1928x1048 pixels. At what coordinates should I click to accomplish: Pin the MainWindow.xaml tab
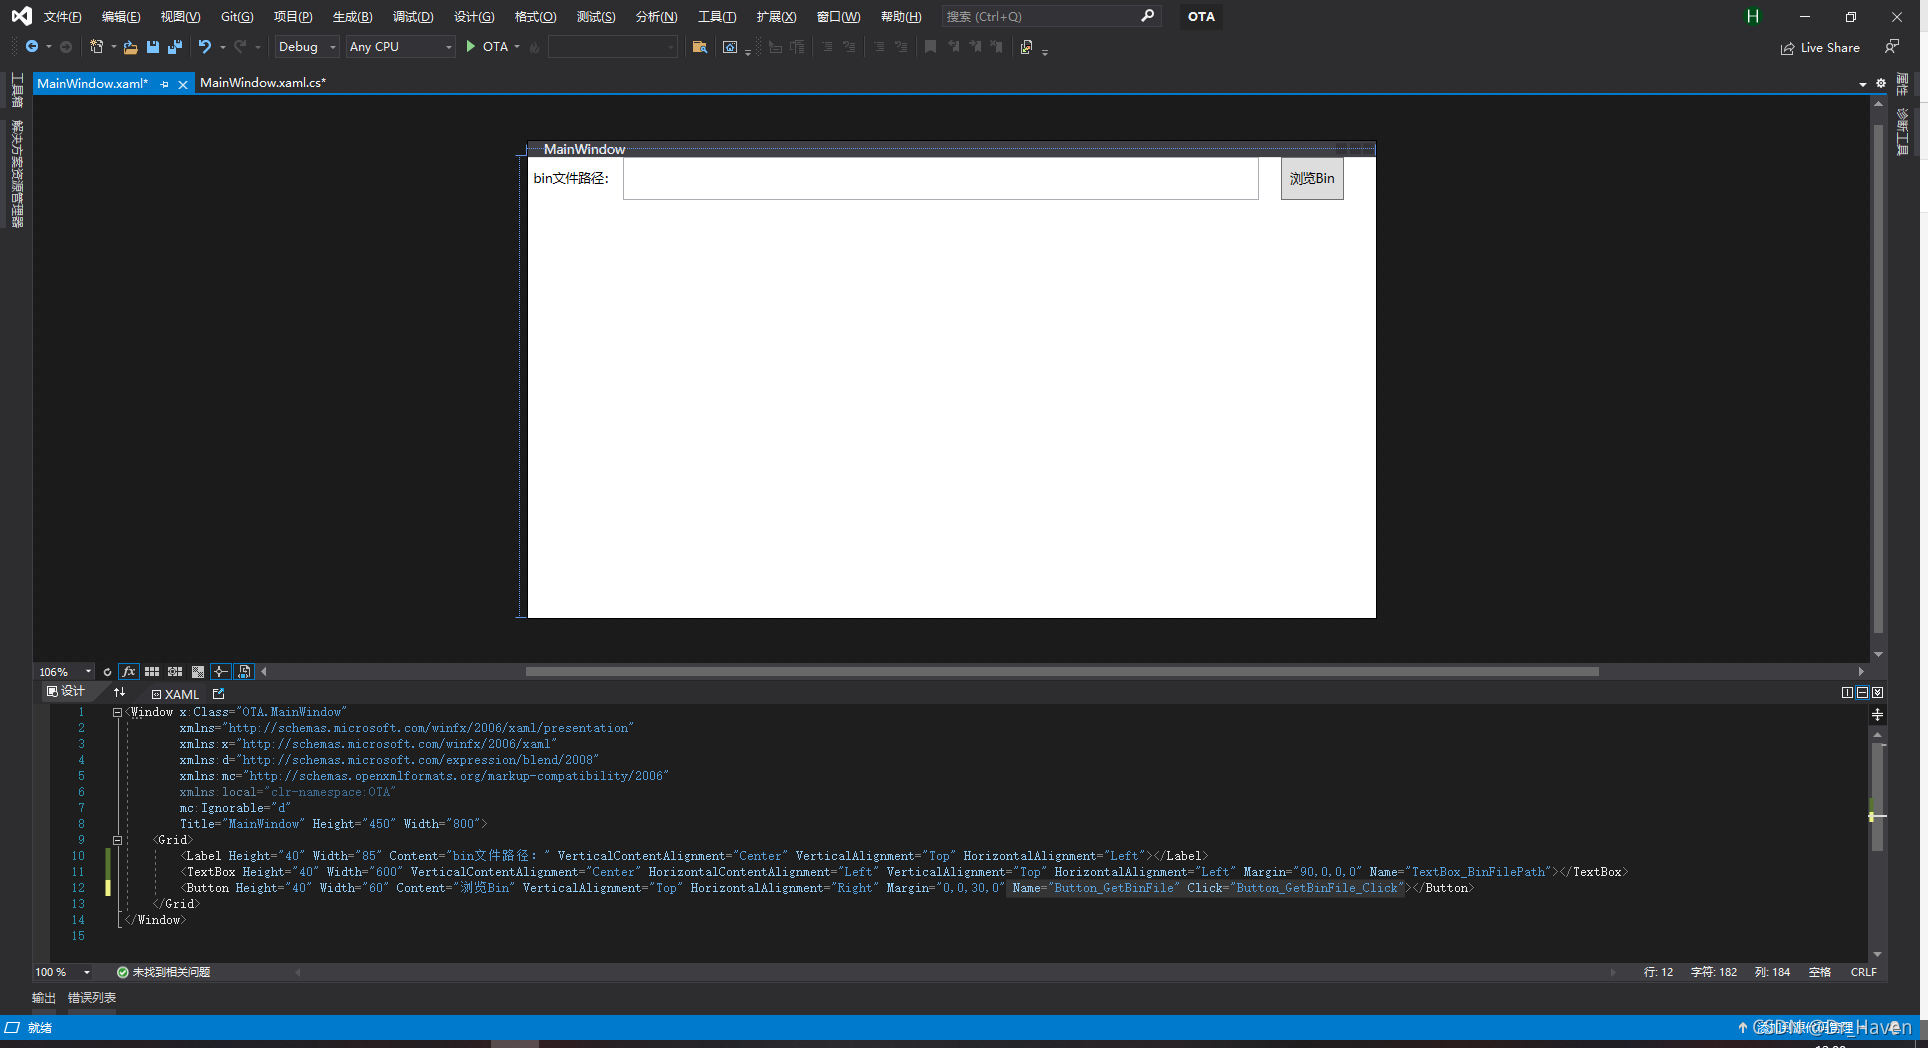164,84
